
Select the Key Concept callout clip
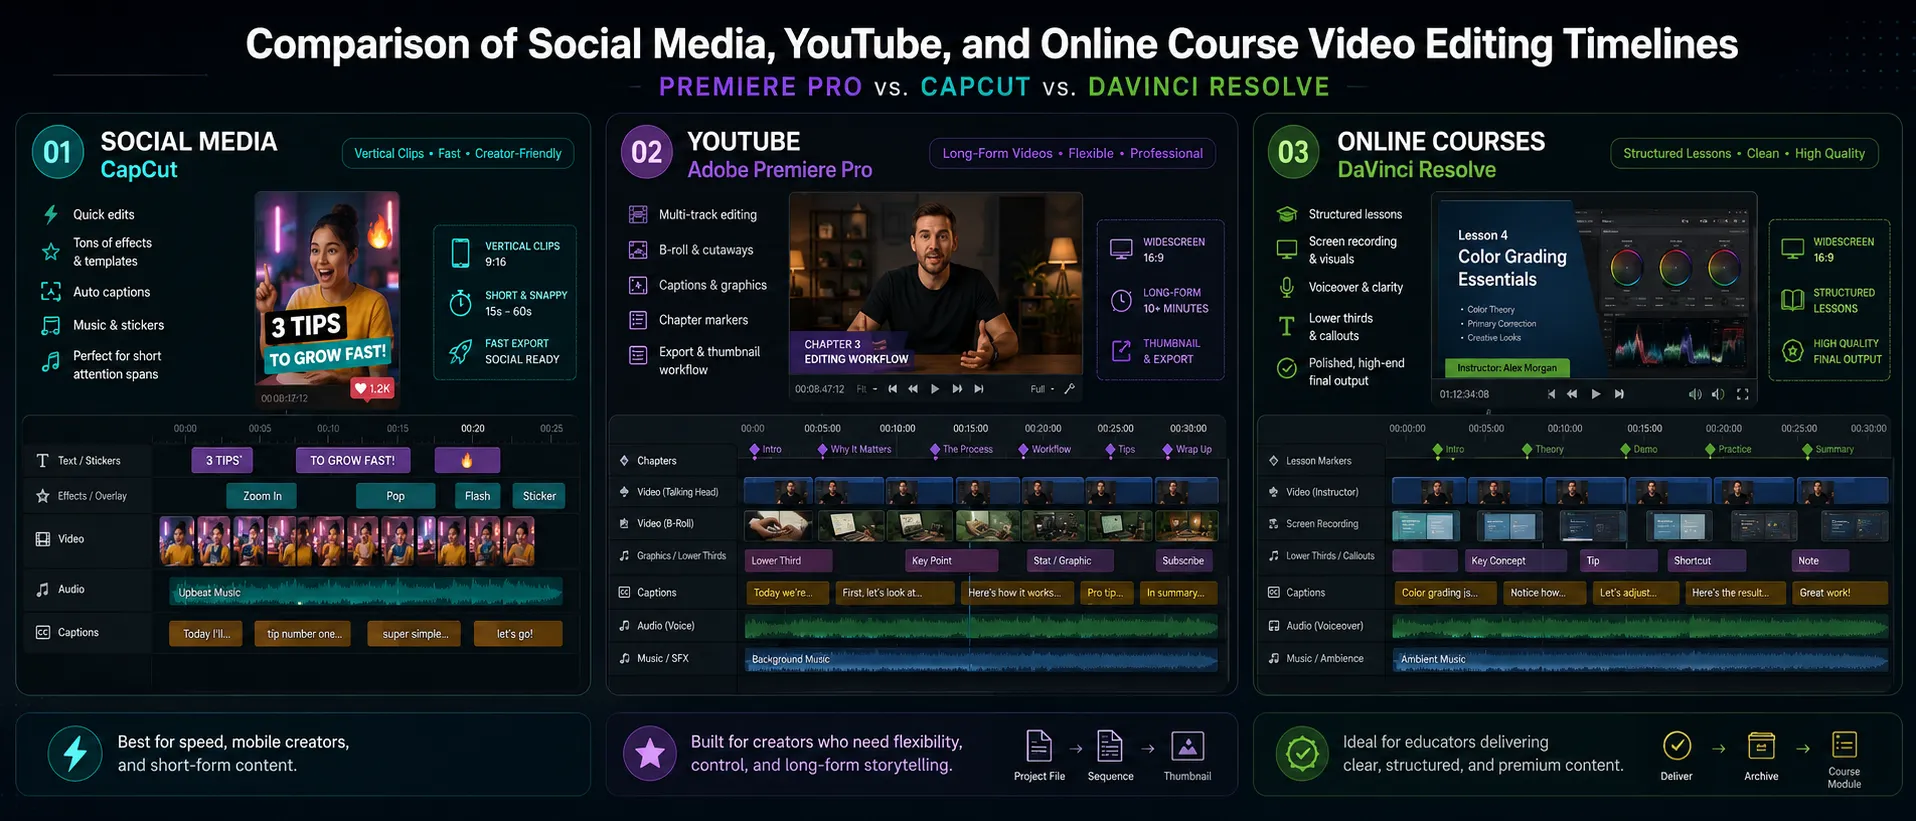[x=1514, y=561]
